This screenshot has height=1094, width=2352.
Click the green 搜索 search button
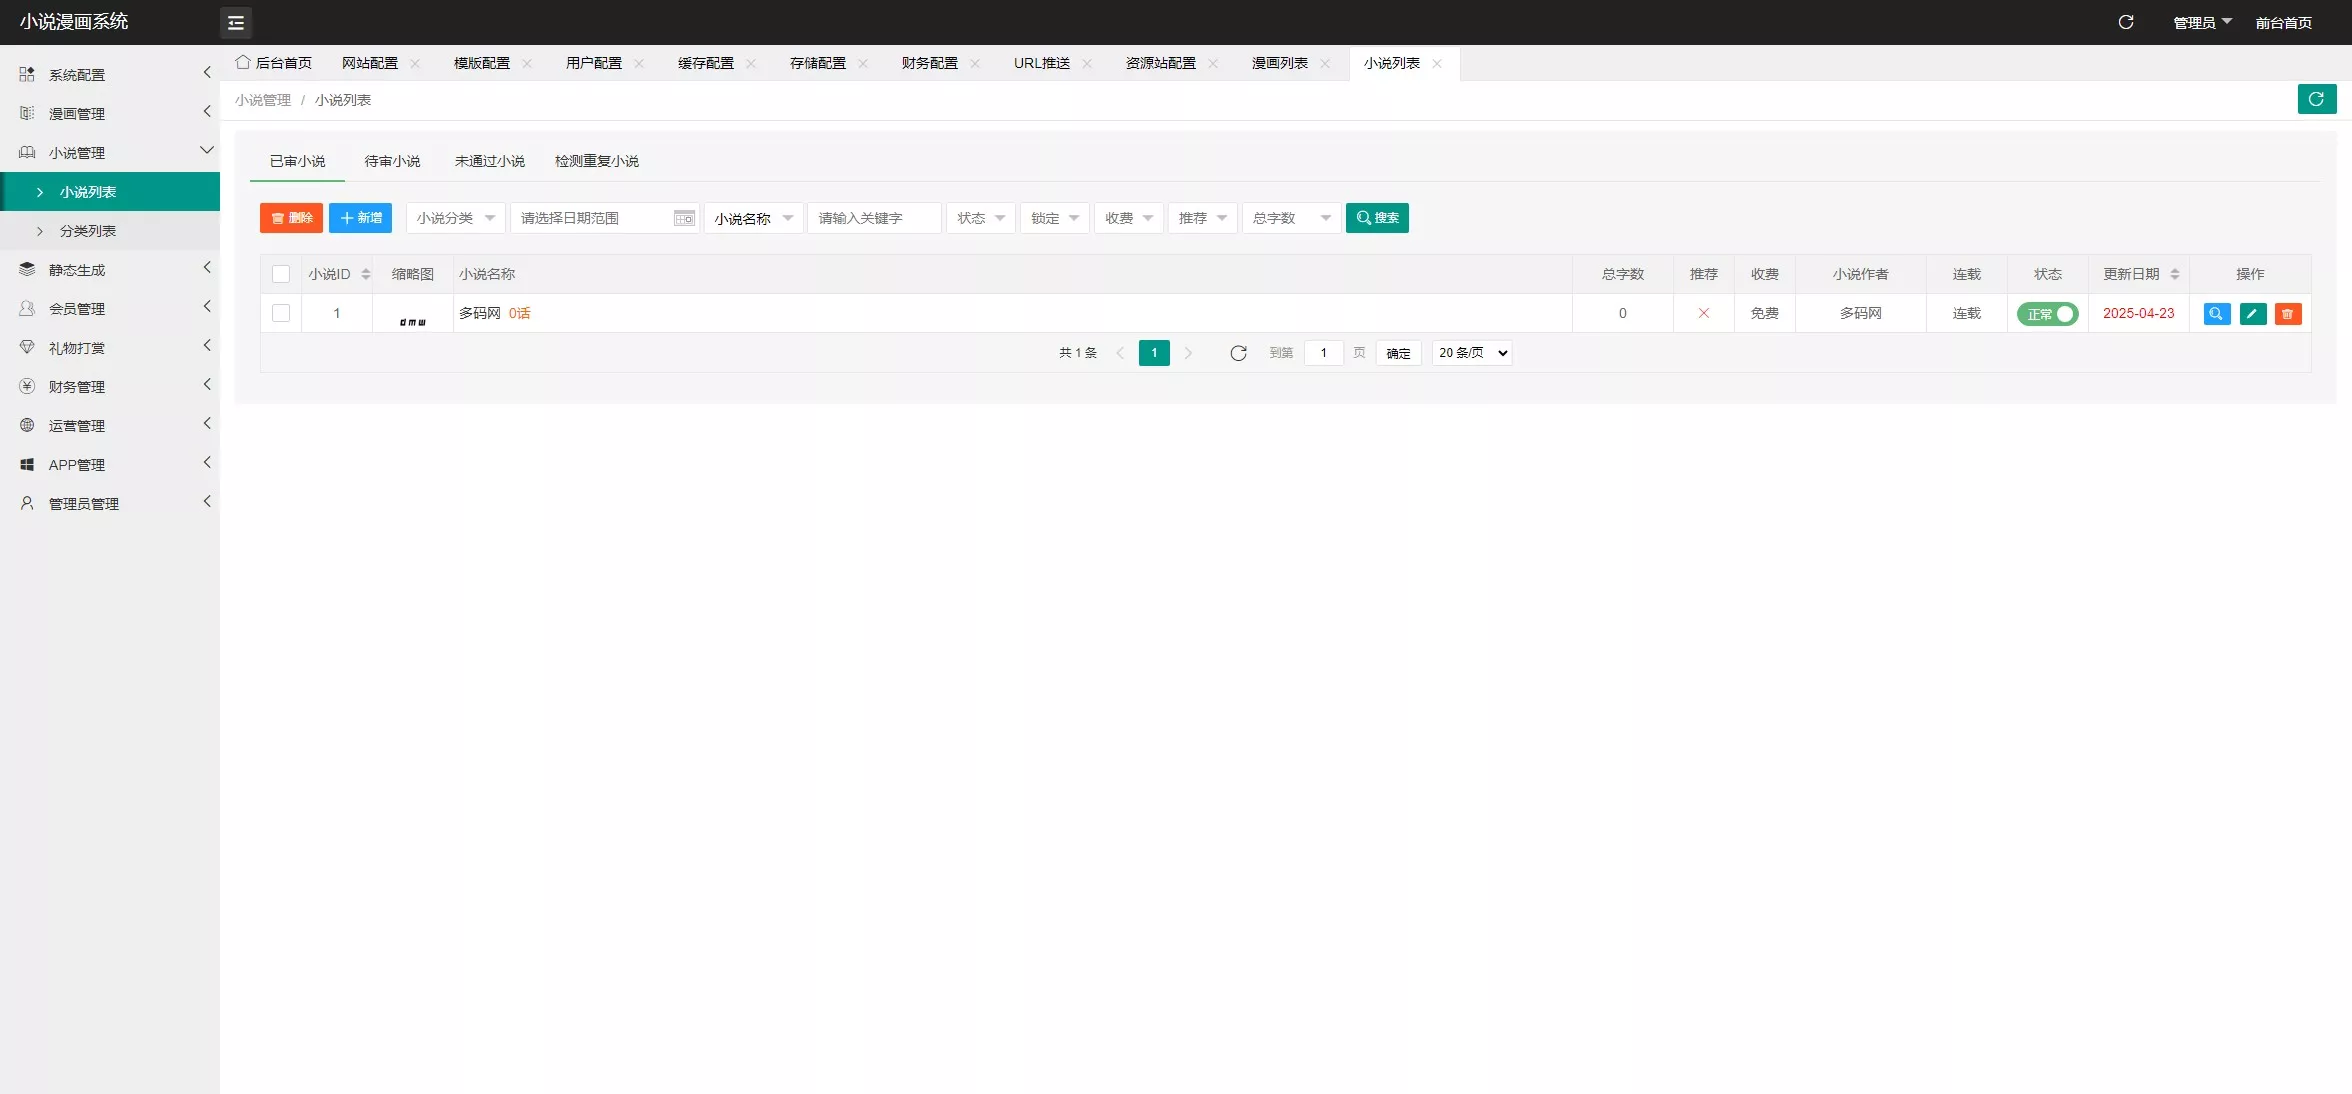(x=1377, y=218)
